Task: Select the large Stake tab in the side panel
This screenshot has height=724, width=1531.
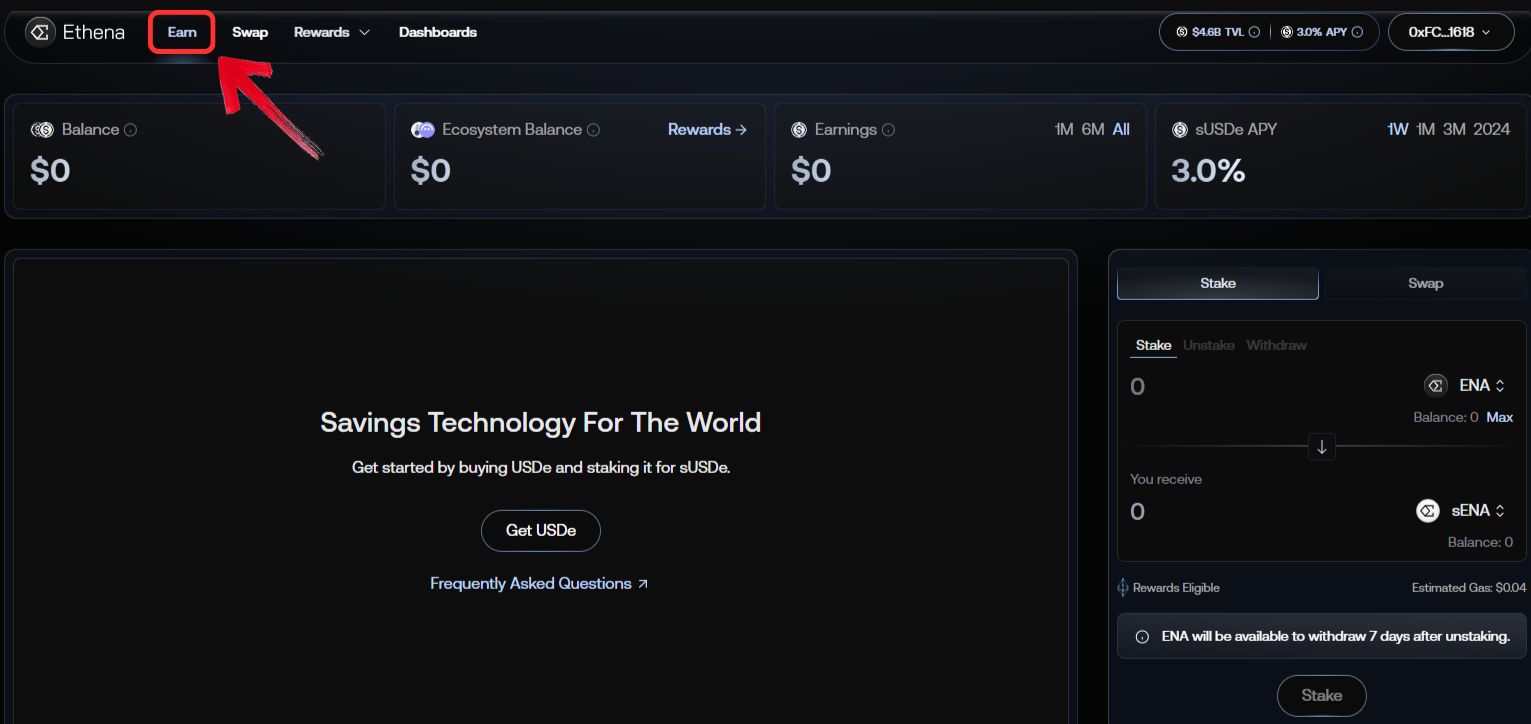Action: click(1218, 283)
